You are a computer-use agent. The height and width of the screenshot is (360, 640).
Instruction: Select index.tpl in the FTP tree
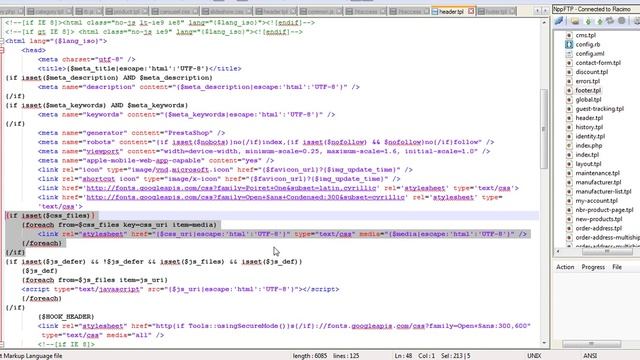point(587,155)
